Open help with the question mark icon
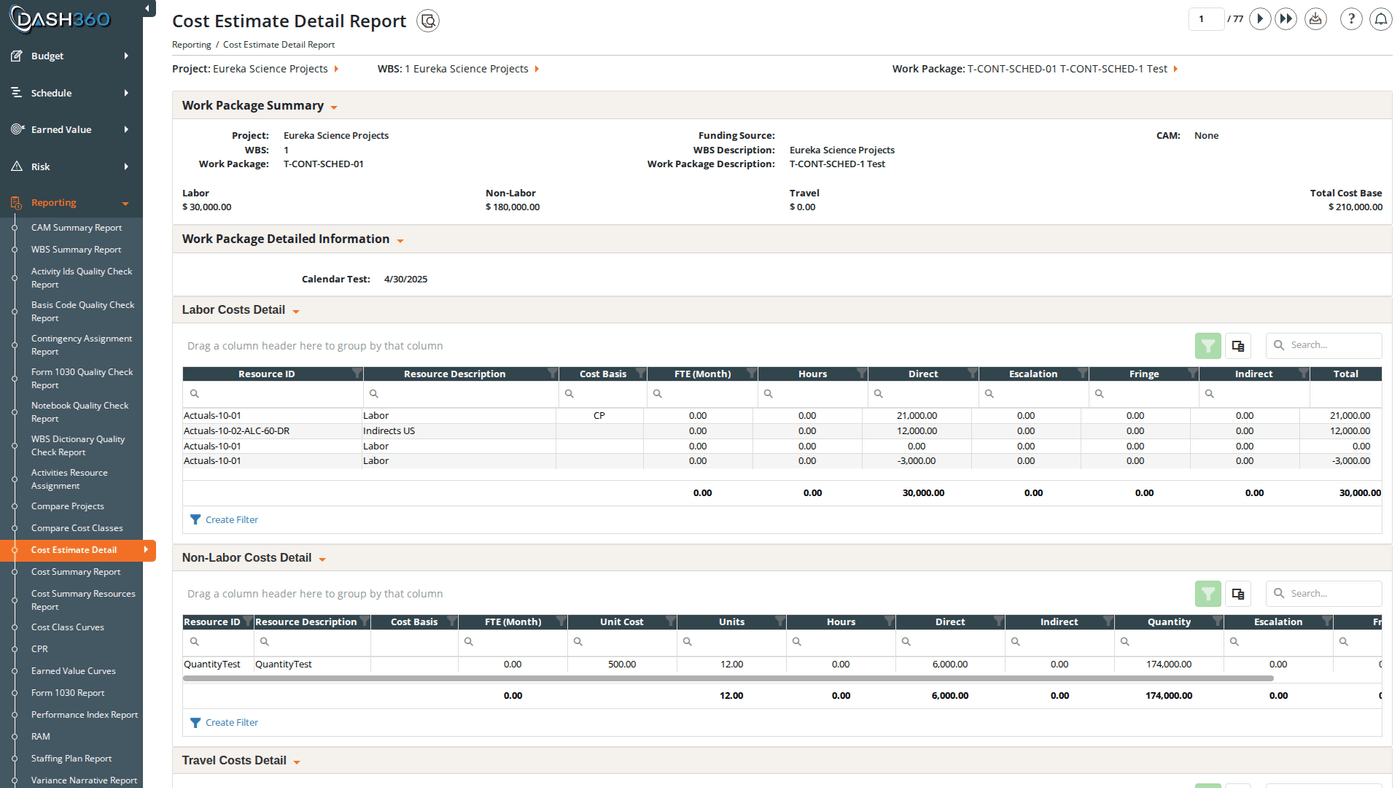 point(1351,19)
